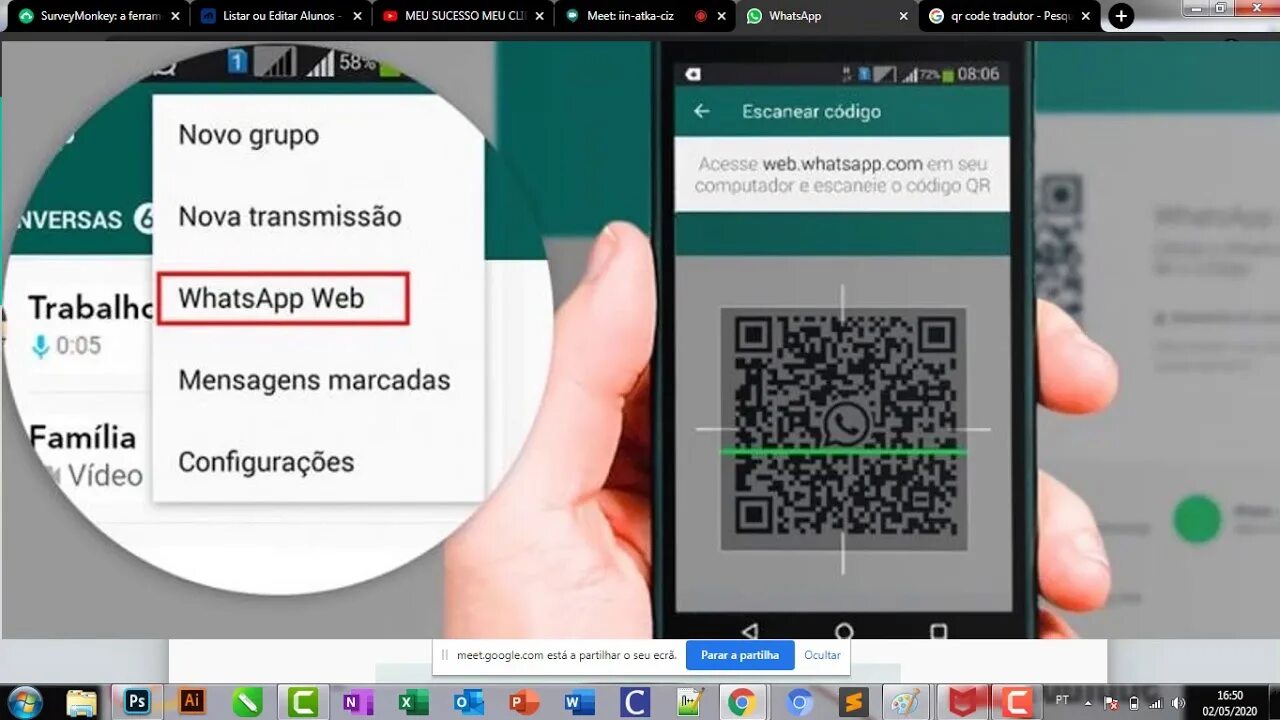Screen dimensions: 1280x720
Task: Close the Listar ou Editar Alunos tab
Action: [357, 16]
